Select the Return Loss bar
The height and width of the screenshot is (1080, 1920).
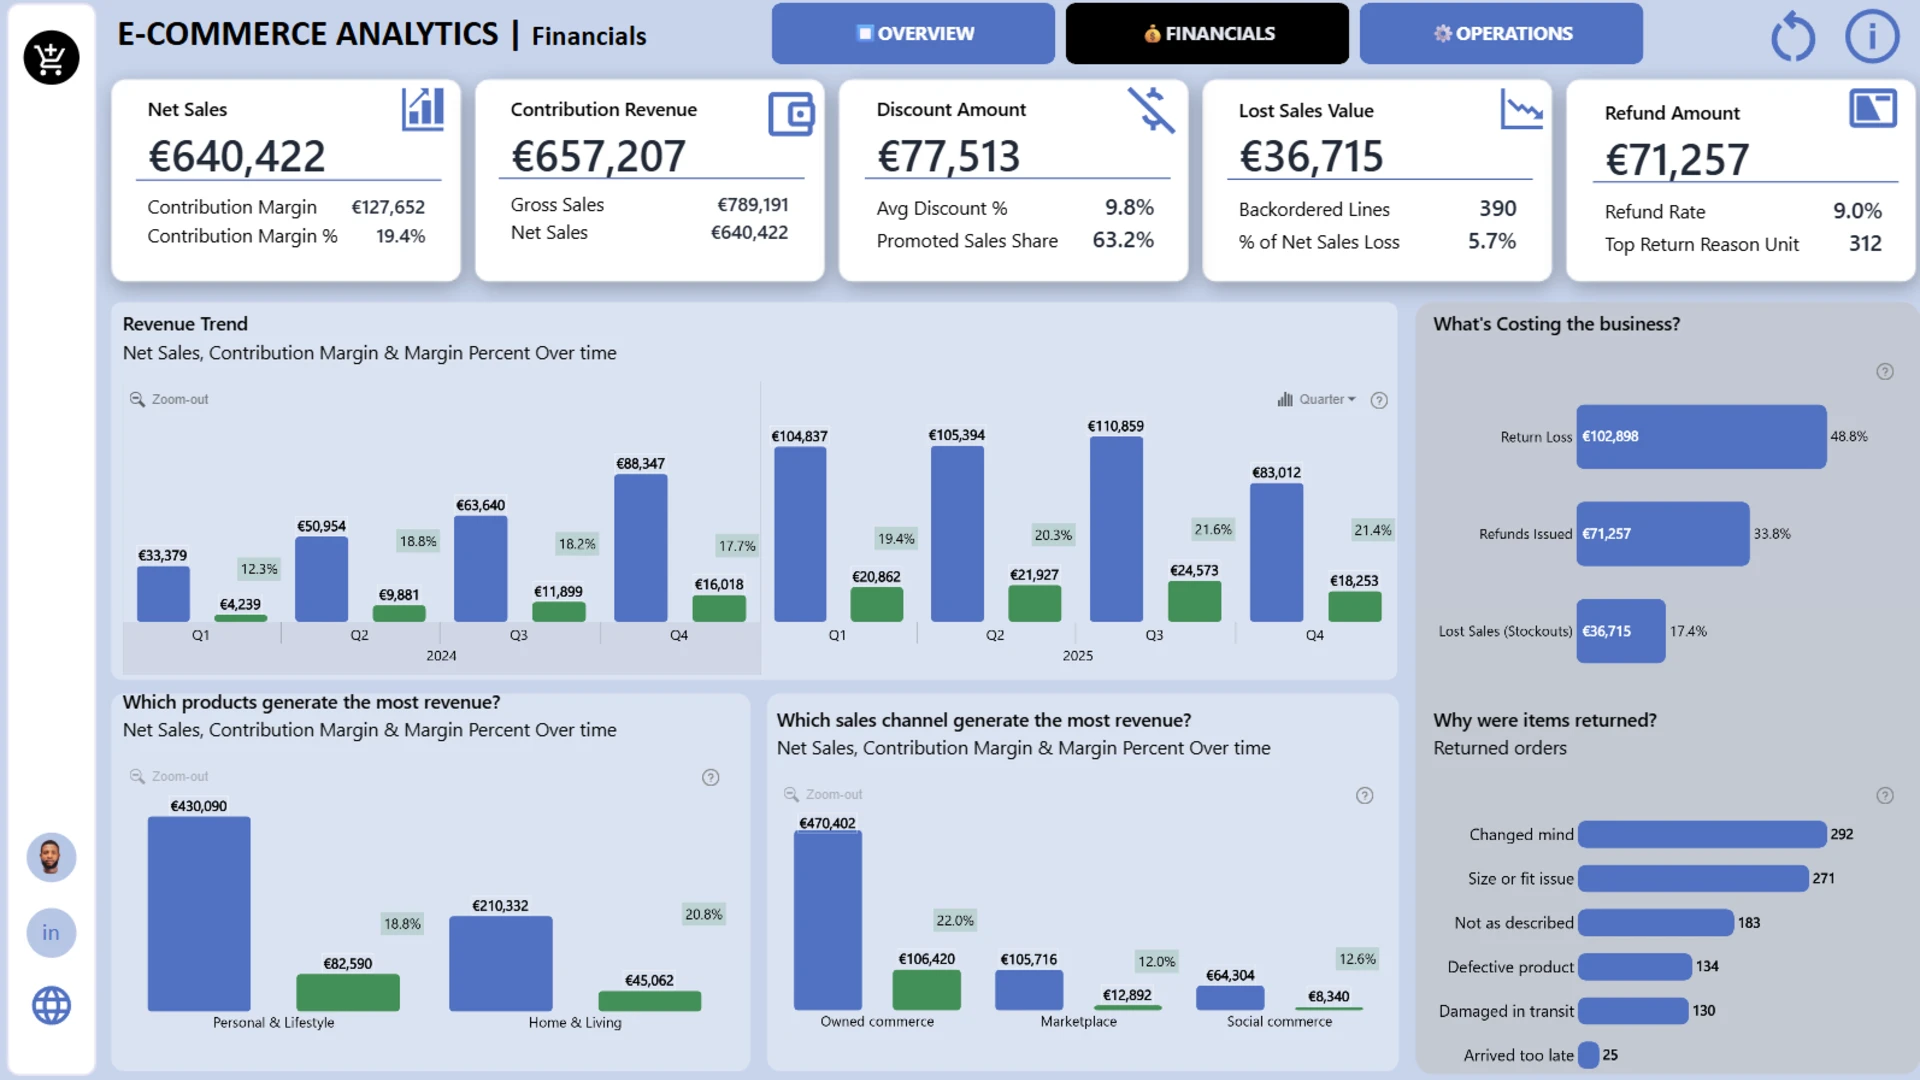pyautogui.click(x=1701, y=436)
